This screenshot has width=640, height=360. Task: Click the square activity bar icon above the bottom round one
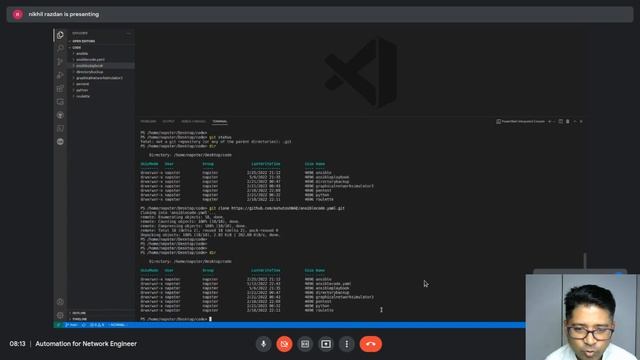click(60, 129)
